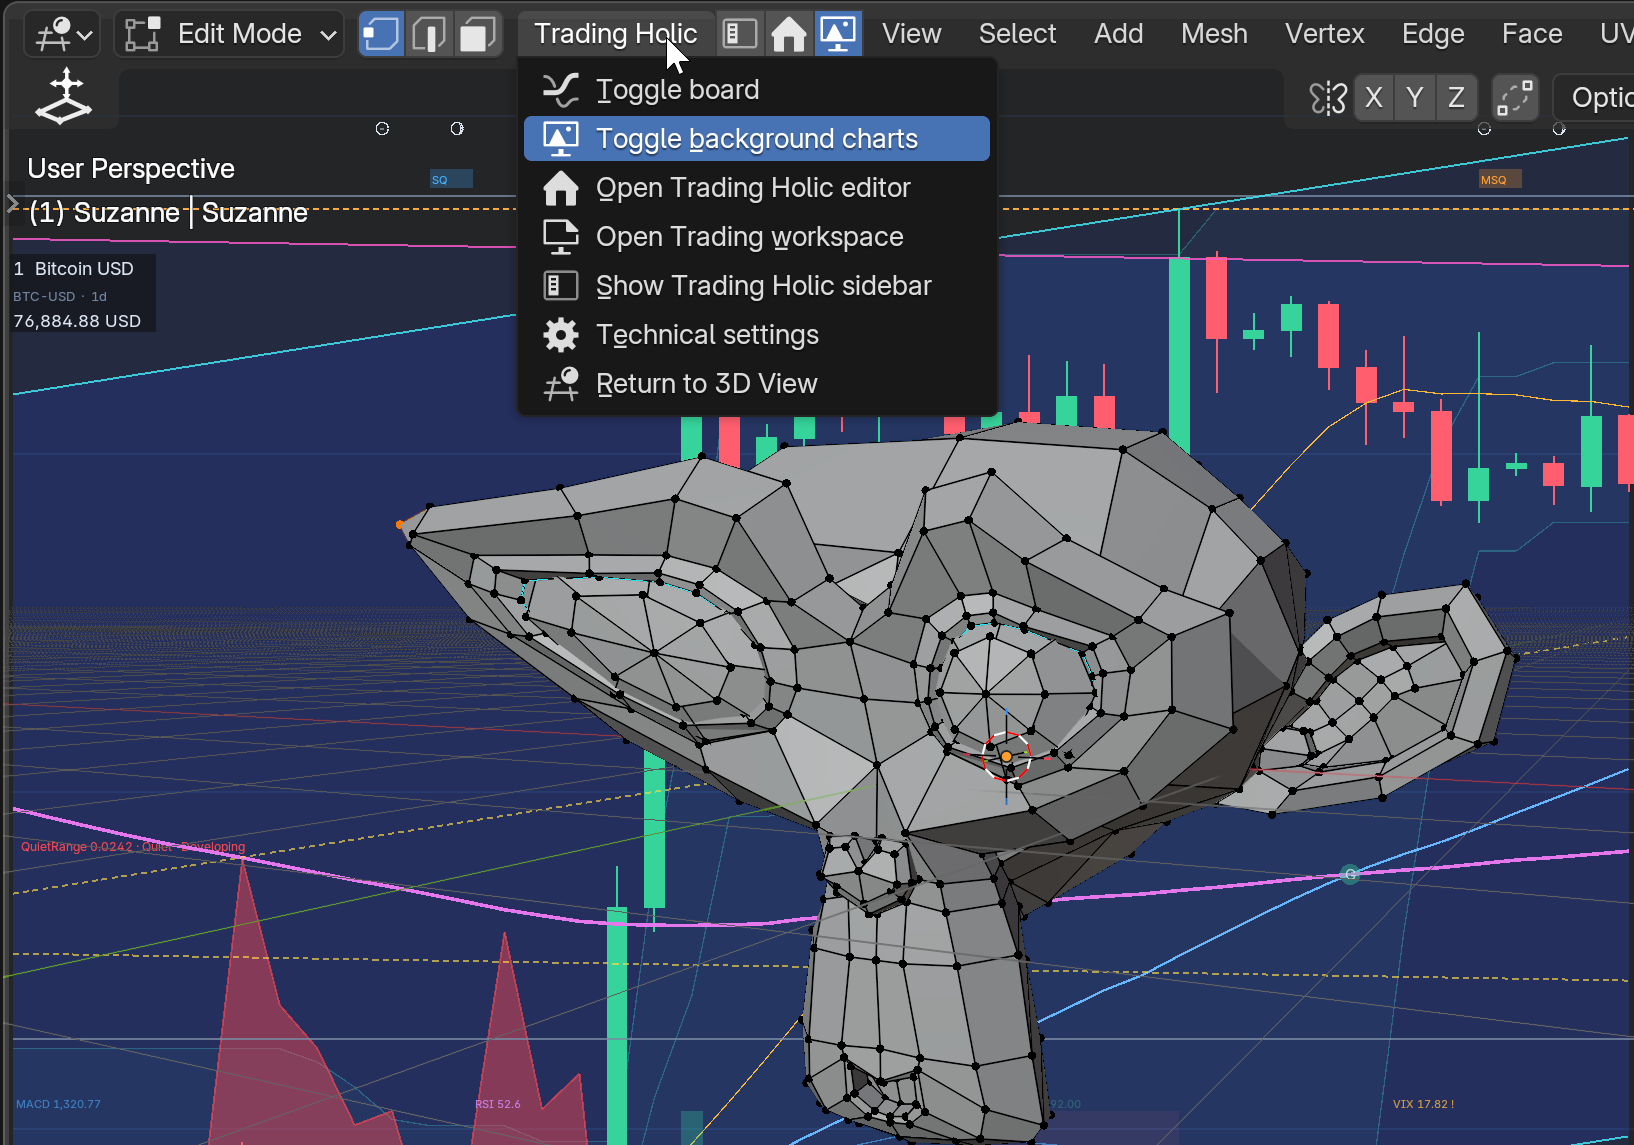Viewport: 1634px width, 1145px height.
Task: Select the orange vertex on Suzanne's ear tip
Action: click(x=400, y=524)
